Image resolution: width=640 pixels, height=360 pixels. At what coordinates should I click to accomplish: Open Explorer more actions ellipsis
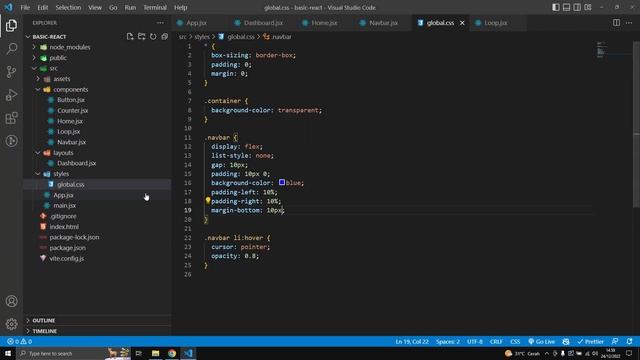point(160,23)
